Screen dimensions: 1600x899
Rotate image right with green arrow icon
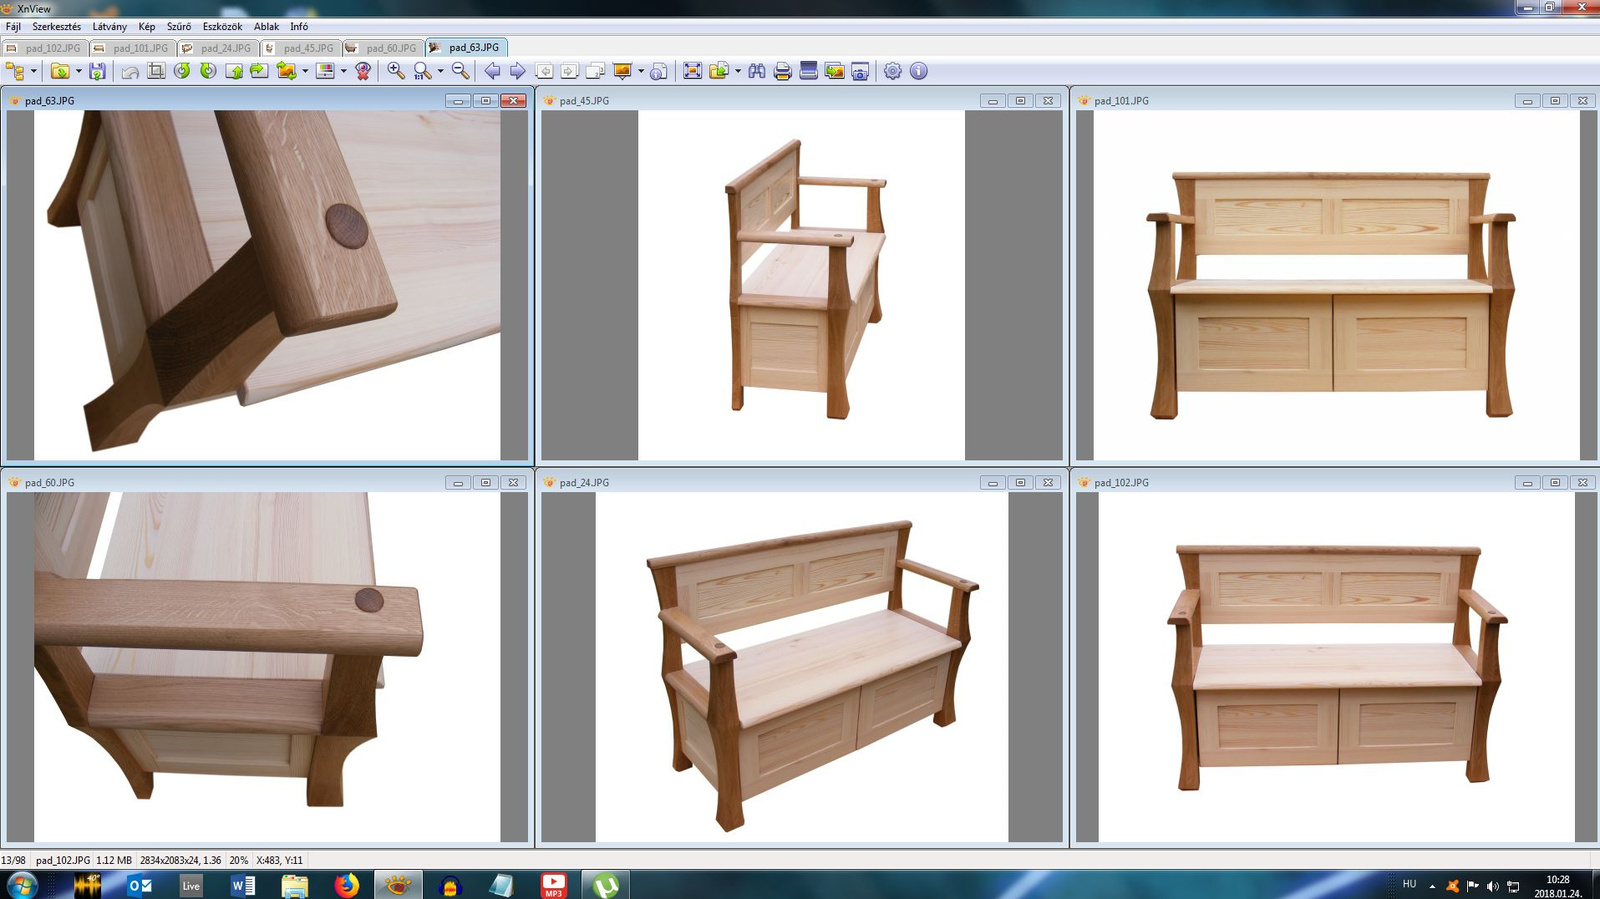208,71
